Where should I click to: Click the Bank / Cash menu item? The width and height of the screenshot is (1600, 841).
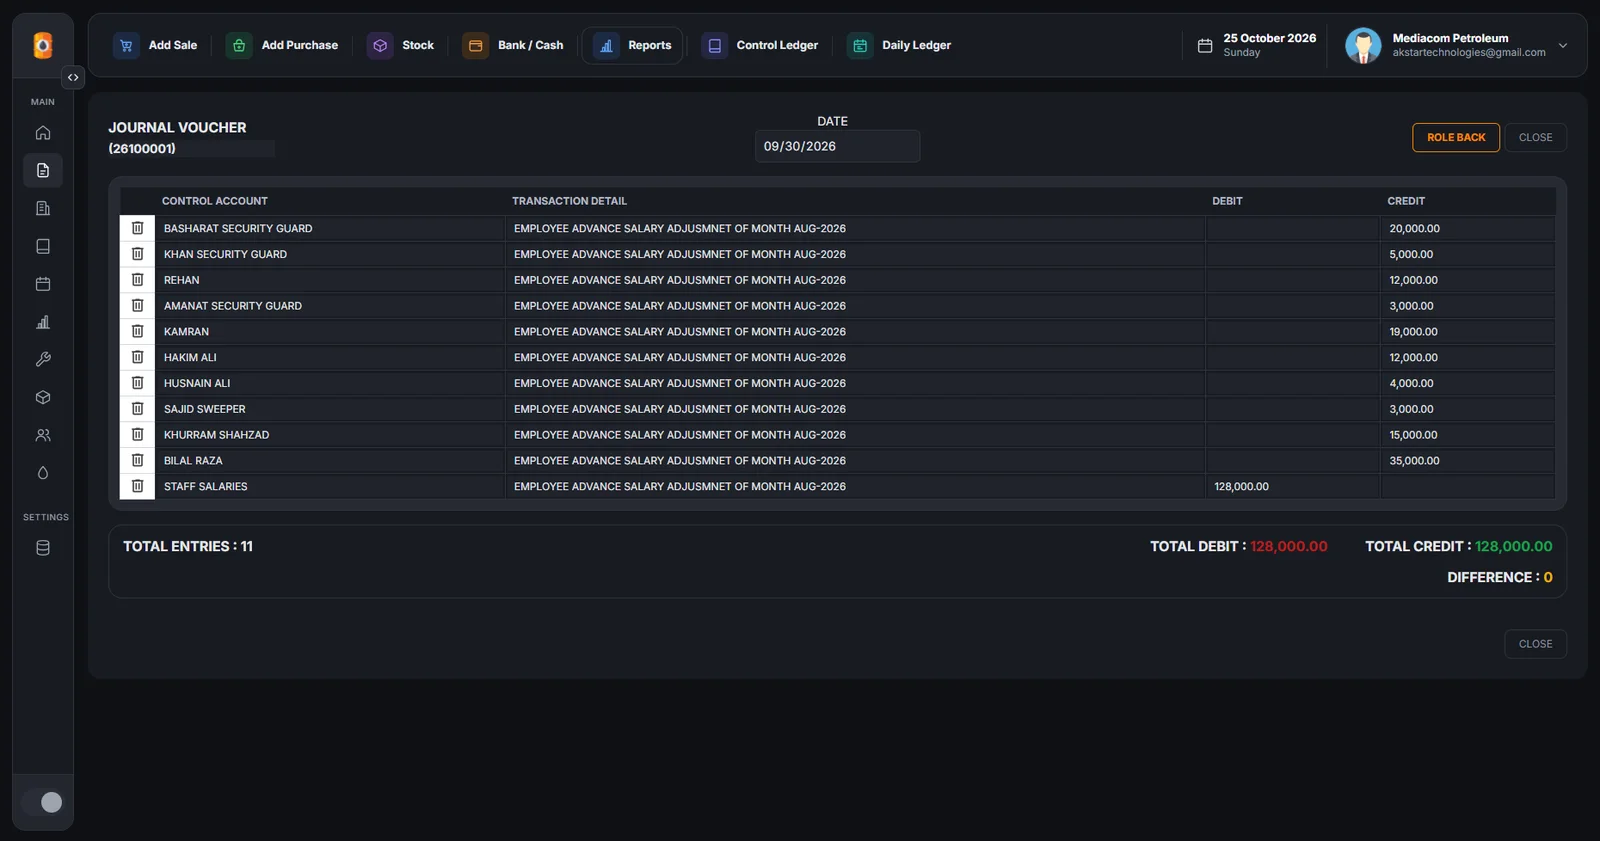(513, 45)
